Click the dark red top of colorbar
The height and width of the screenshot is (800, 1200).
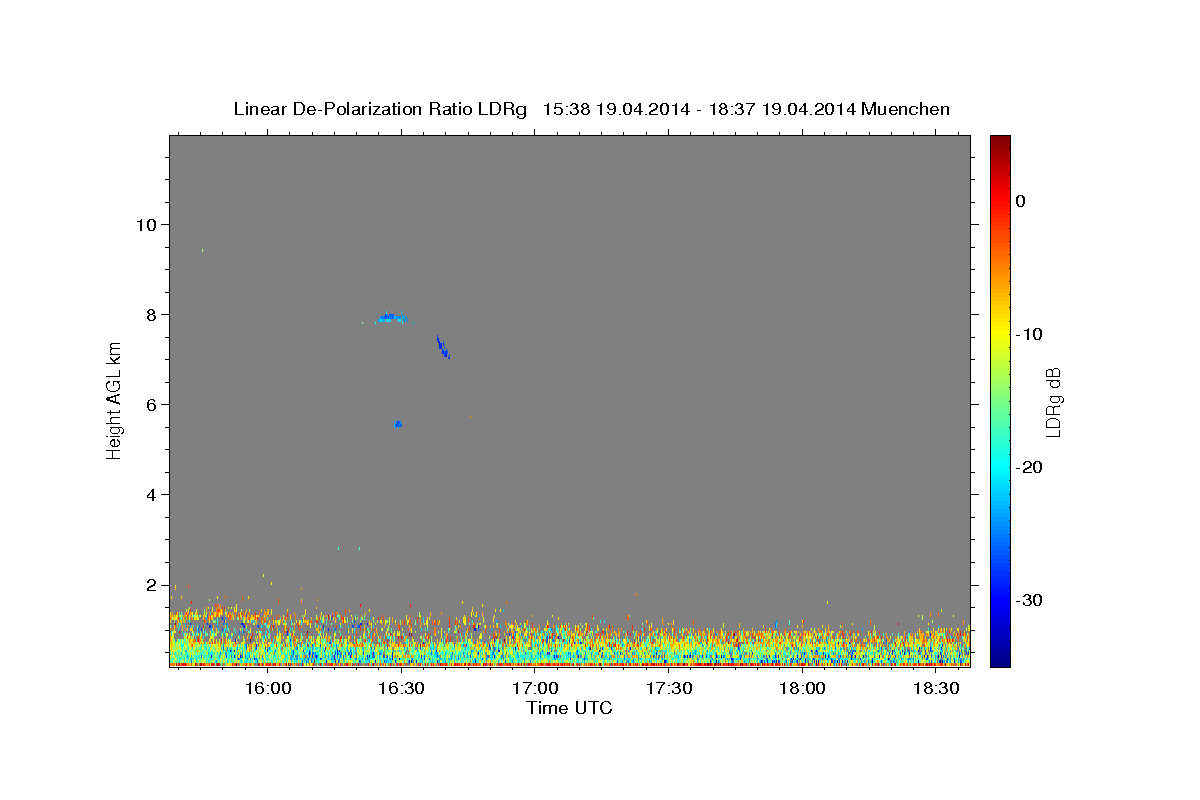pyautogui.click(x=1000, y=142)
